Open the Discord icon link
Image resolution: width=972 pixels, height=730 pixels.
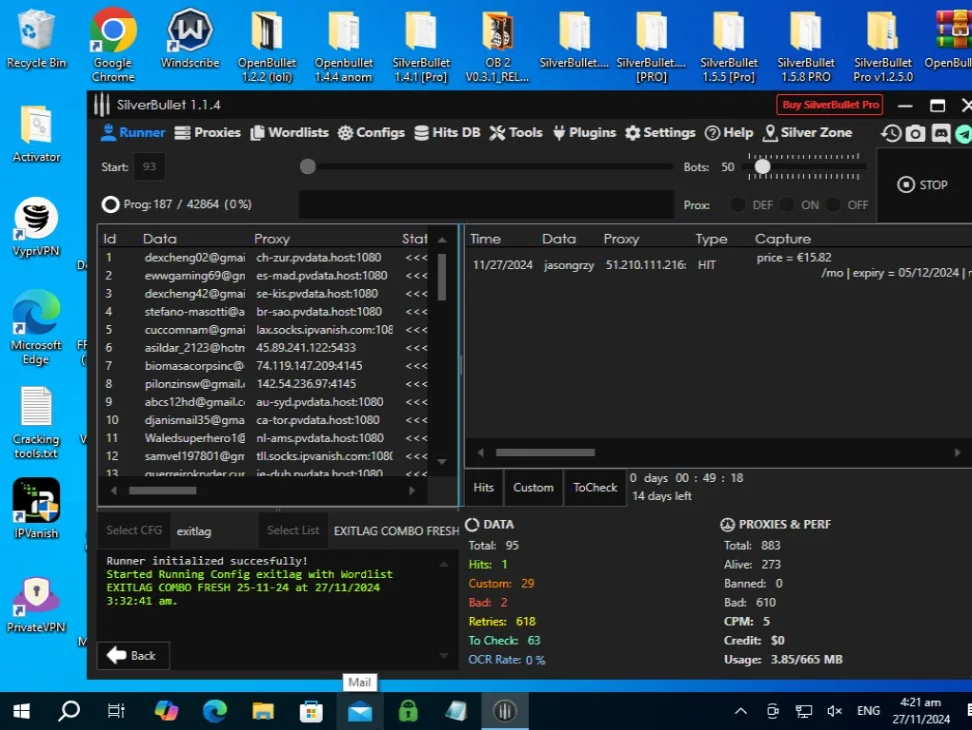click(x=940, y=133)
